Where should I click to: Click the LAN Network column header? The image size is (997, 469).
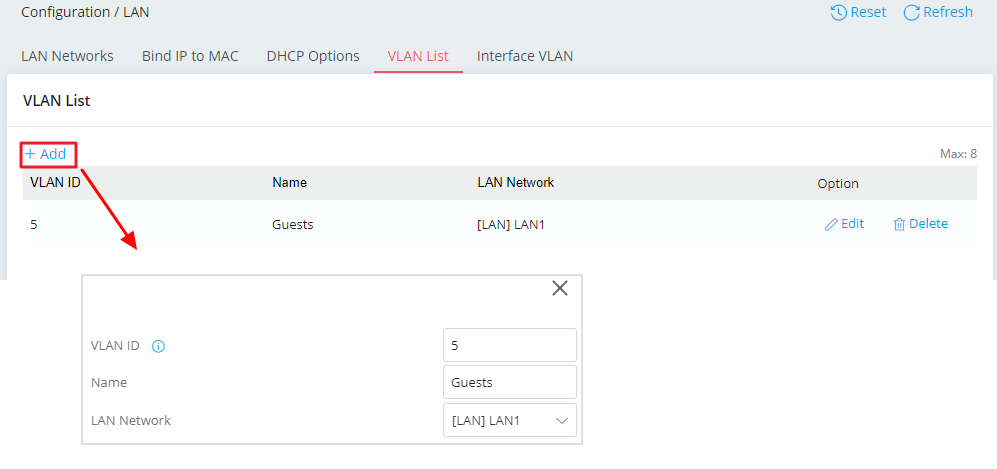click(515, 183)
